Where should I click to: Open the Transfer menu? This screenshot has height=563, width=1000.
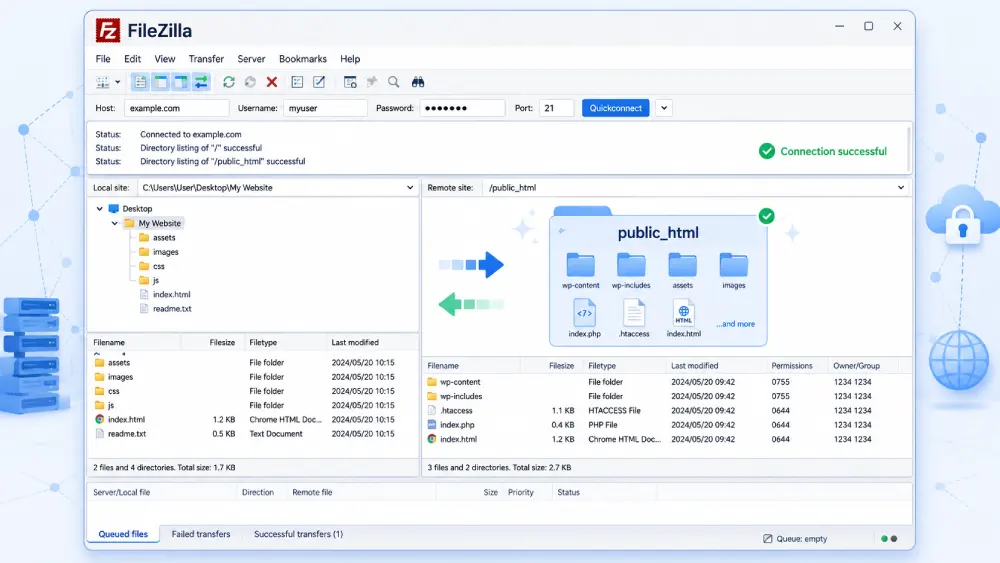pos(206,59)
